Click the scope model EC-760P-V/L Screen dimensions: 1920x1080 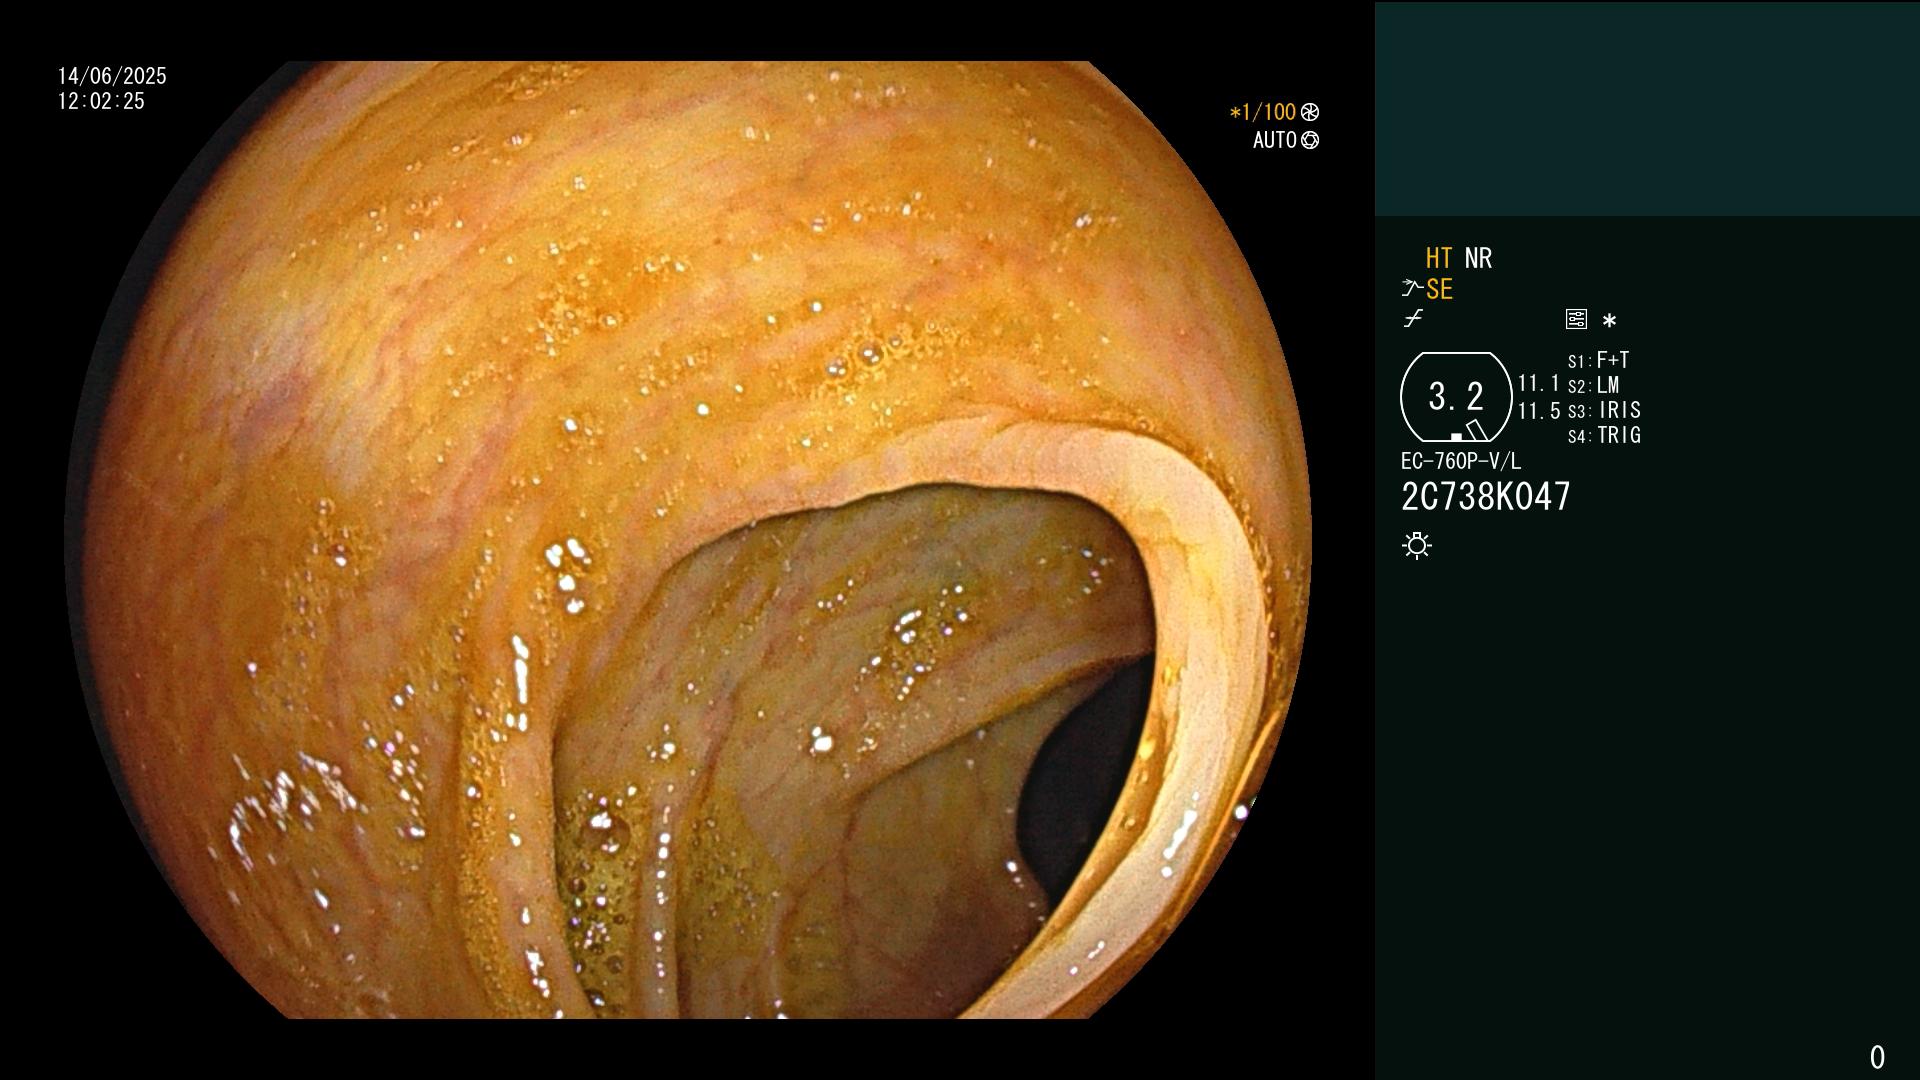tap(1461, 461)
